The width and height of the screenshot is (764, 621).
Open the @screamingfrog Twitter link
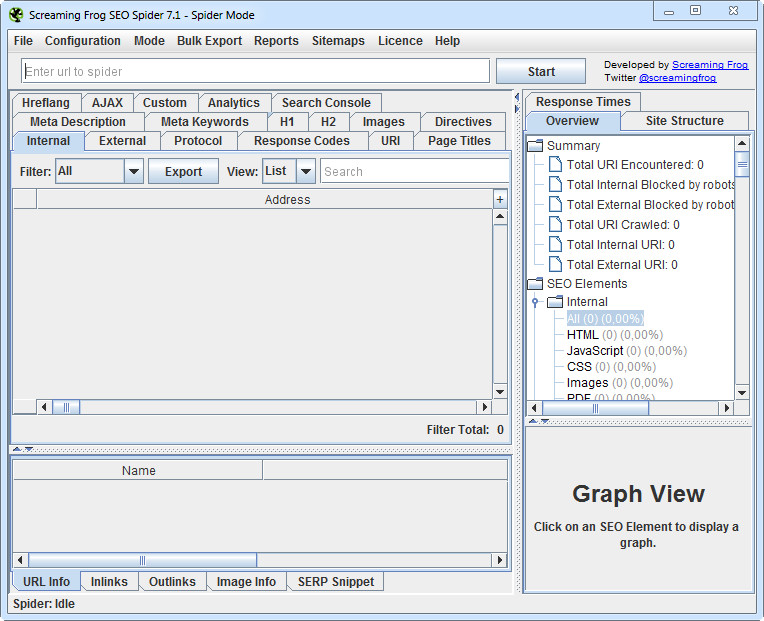tap(677, 78)
